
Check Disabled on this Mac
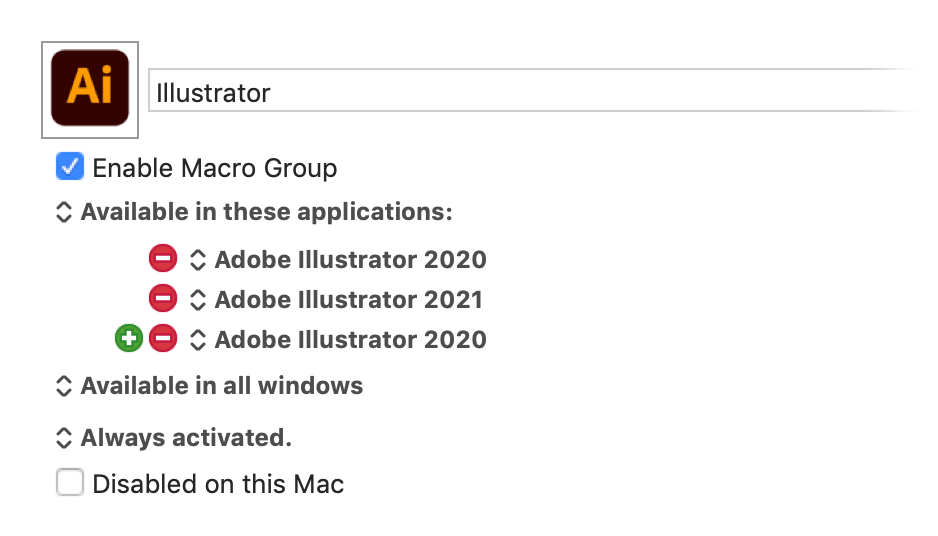coord(70,482)
